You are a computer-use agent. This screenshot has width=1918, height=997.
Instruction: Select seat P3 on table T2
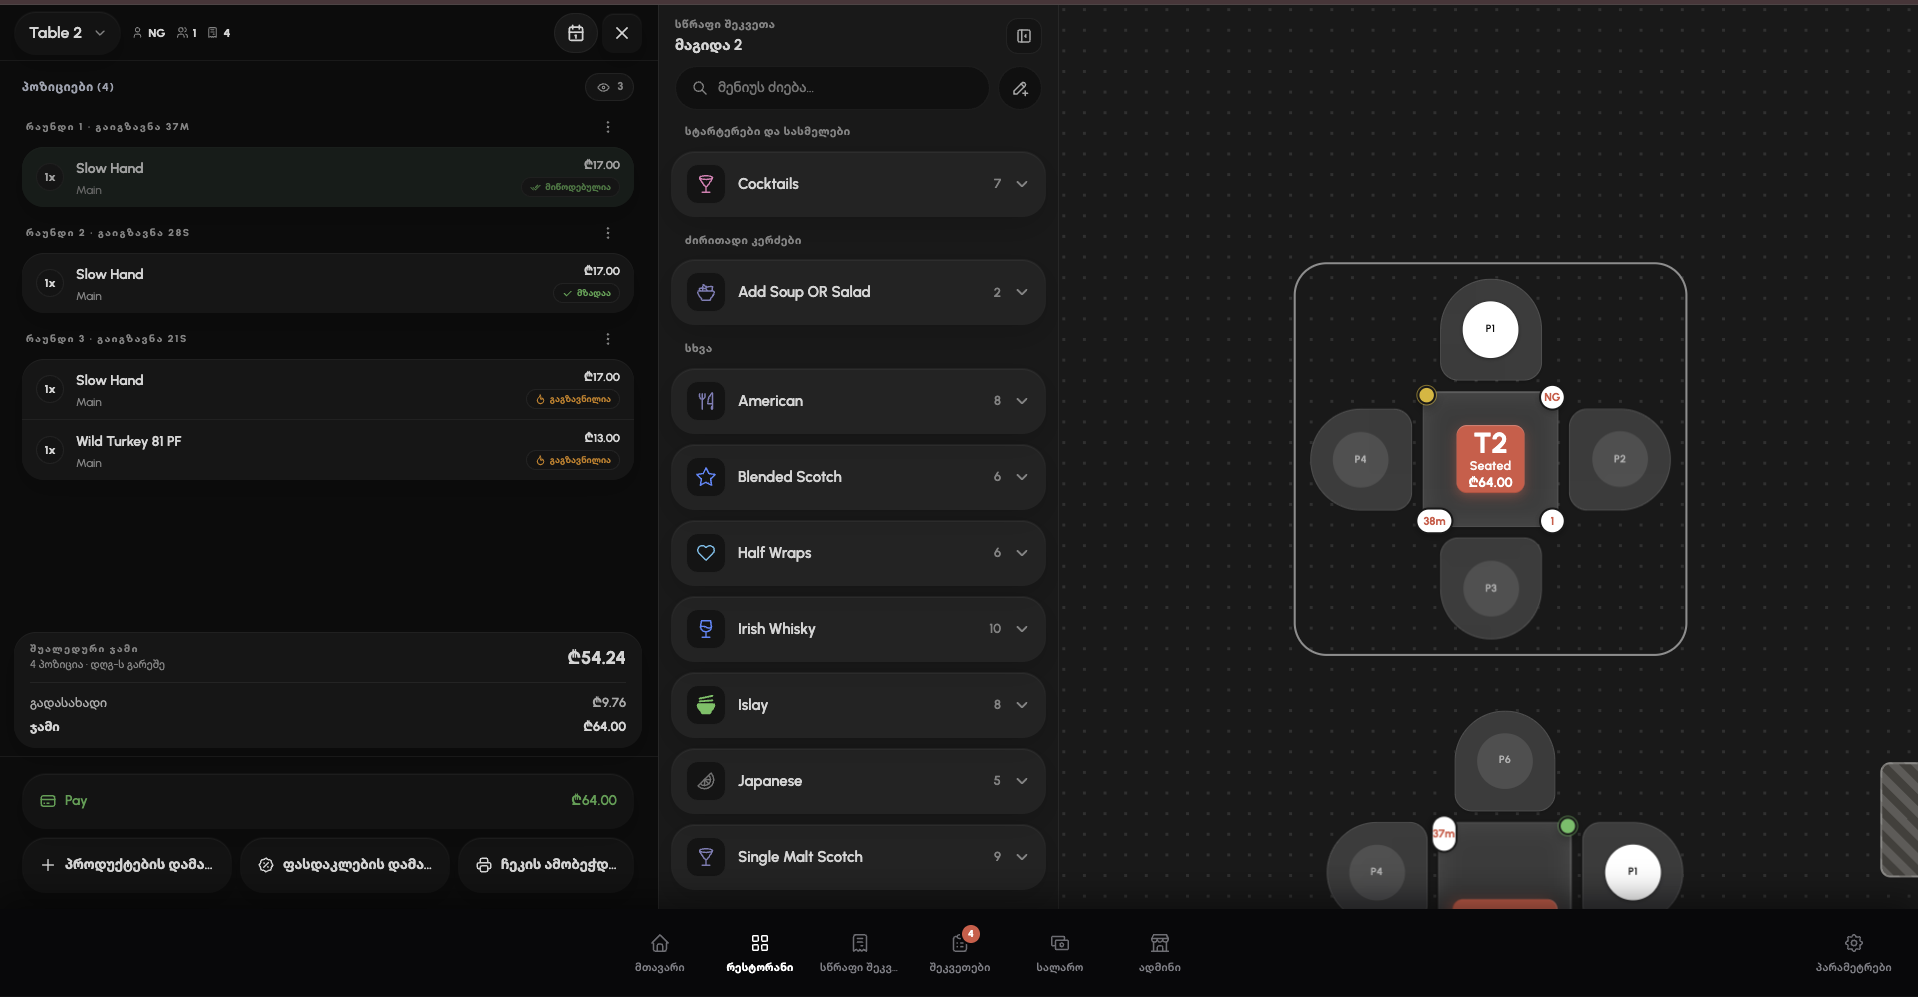pos(1490,588)
